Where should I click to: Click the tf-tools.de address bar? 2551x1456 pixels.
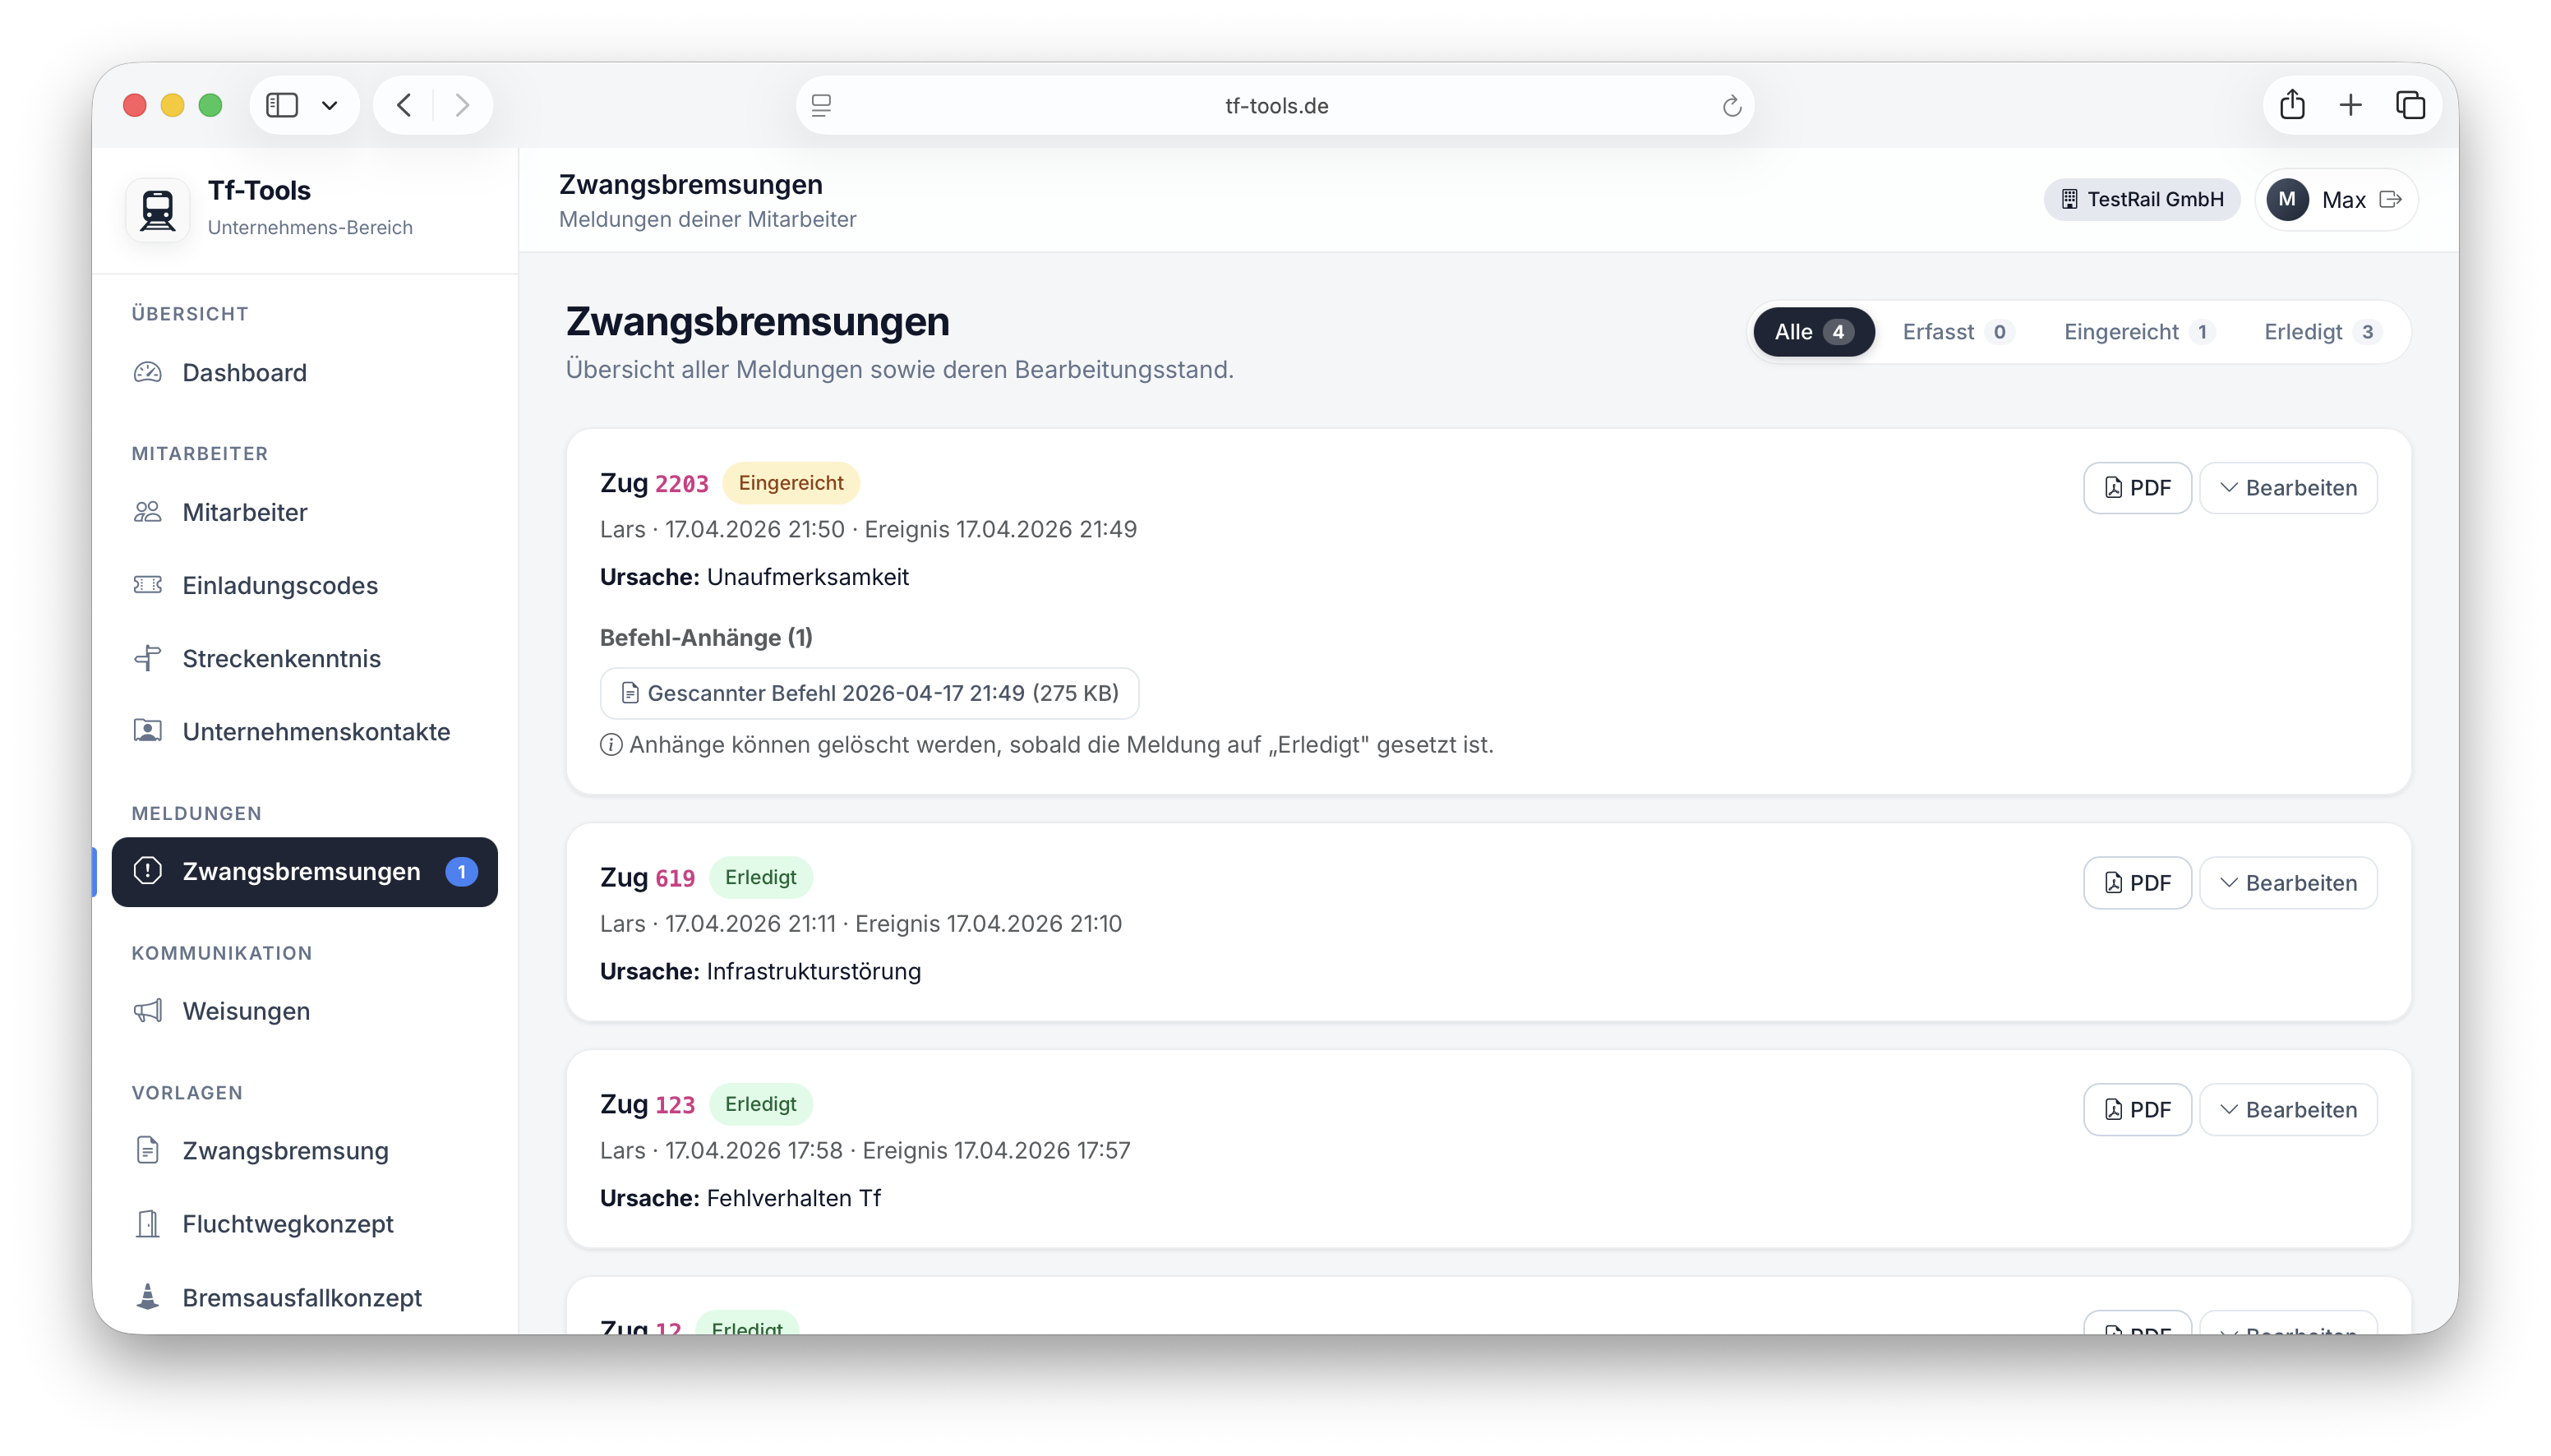(1275, 106)
